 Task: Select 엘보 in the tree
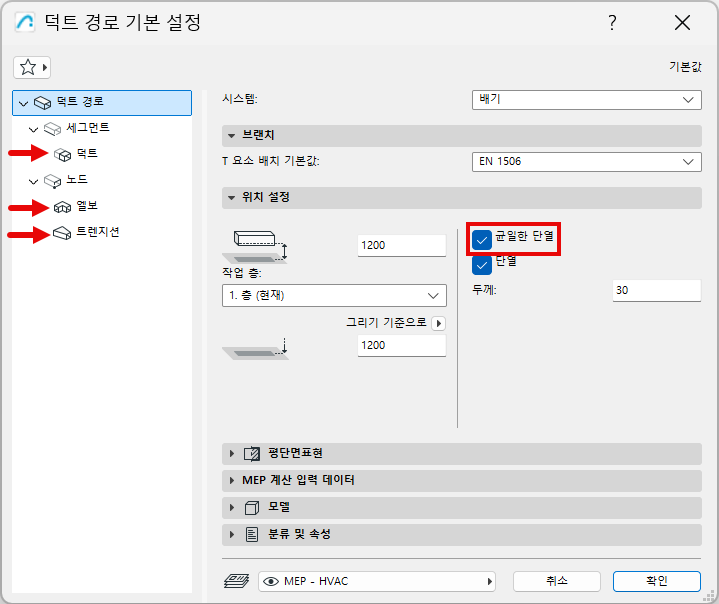(x=87, y=206)
